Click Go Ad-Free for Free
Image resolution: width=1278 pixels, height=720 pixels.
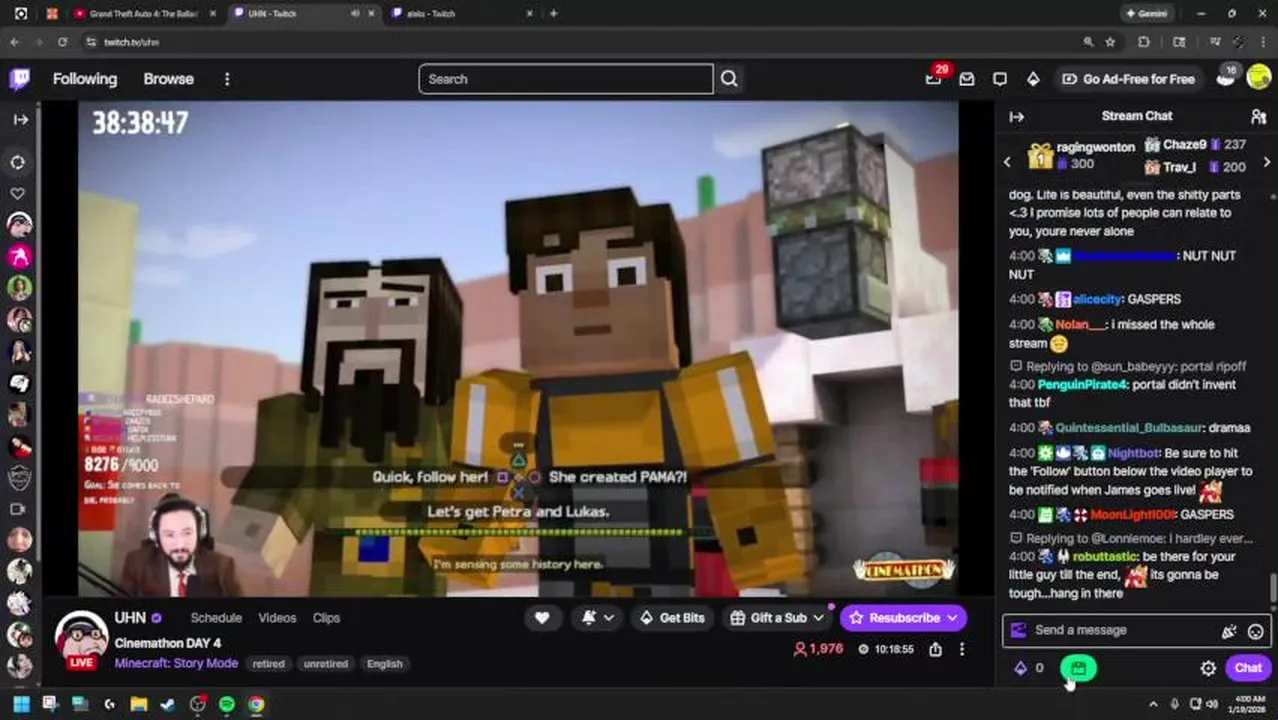click(x=1128, y=79)
